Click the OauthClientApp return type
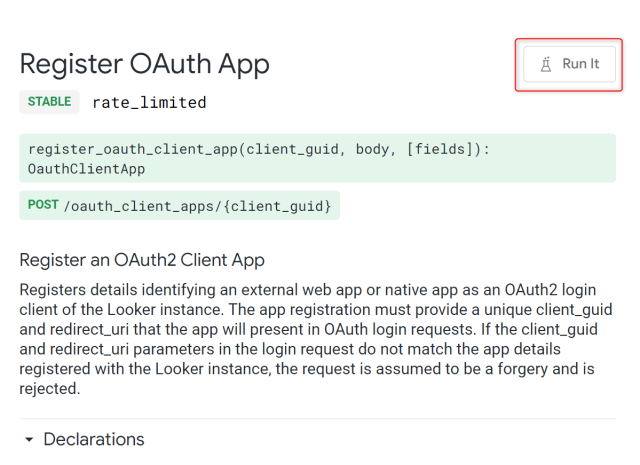Viewport: 640px width, 465px height. [86, 169]
